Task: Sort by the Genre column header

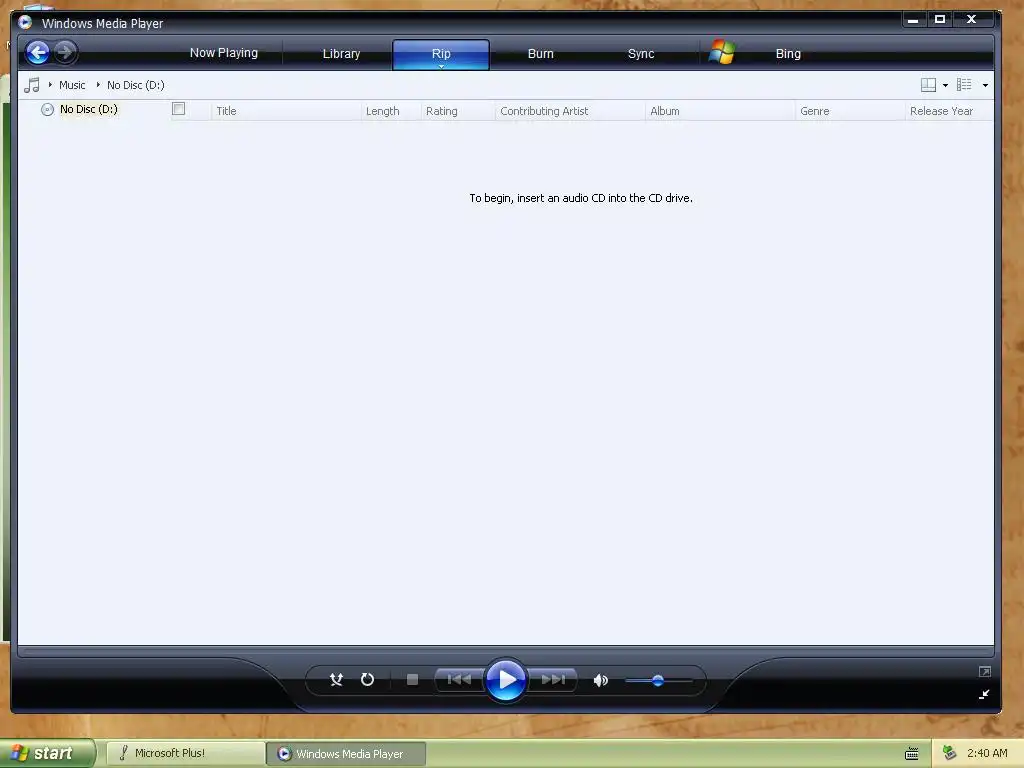Action: point(850,110)
